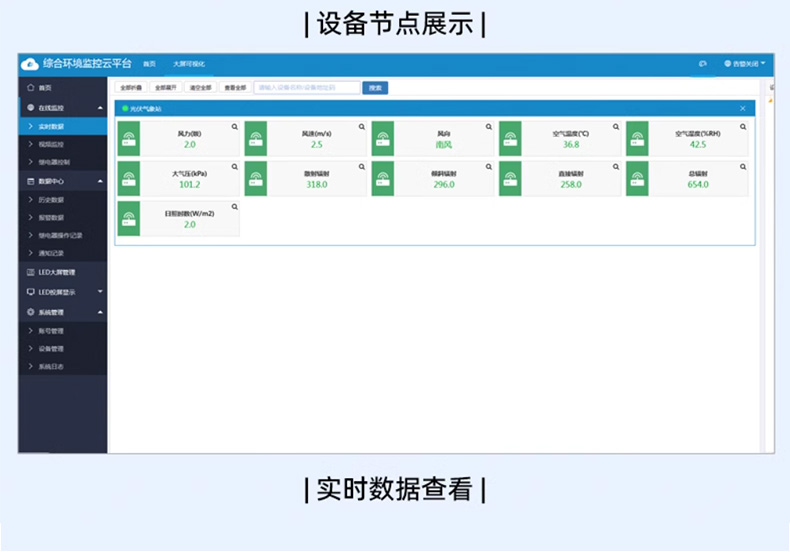The width and height of the screenshot is (790, 552).
Task: Click the 总辐射 value 654.0
Action: pos(698,185)
